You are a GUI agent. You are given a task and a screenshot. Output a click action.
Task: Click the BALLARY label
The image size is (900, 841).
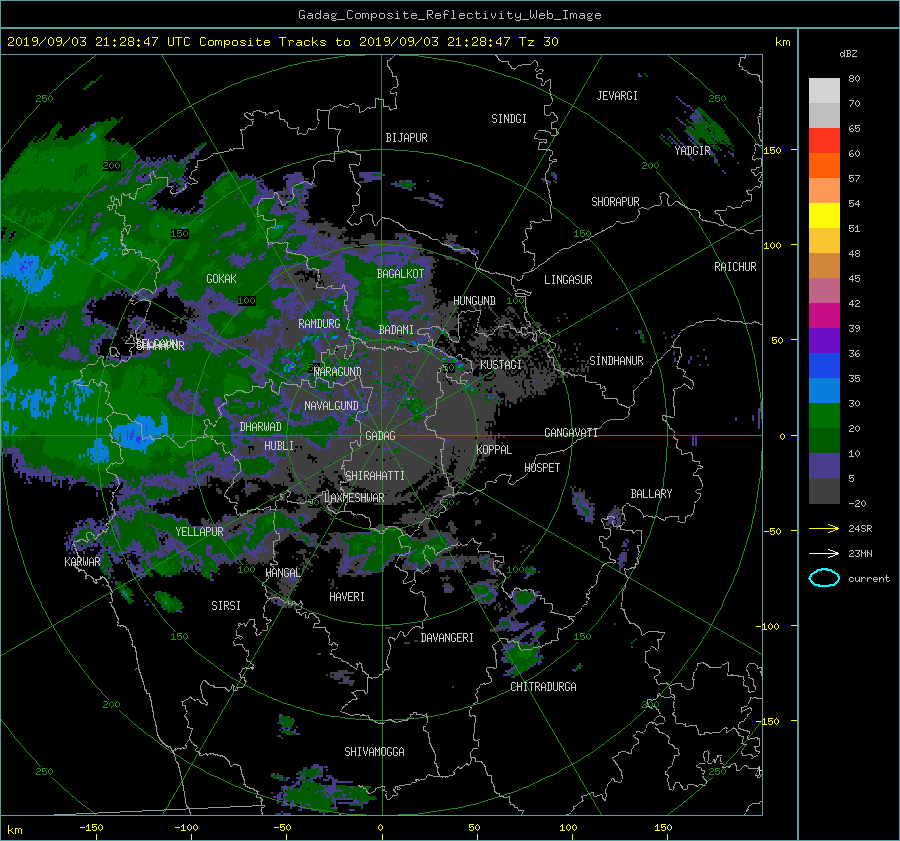651,494
